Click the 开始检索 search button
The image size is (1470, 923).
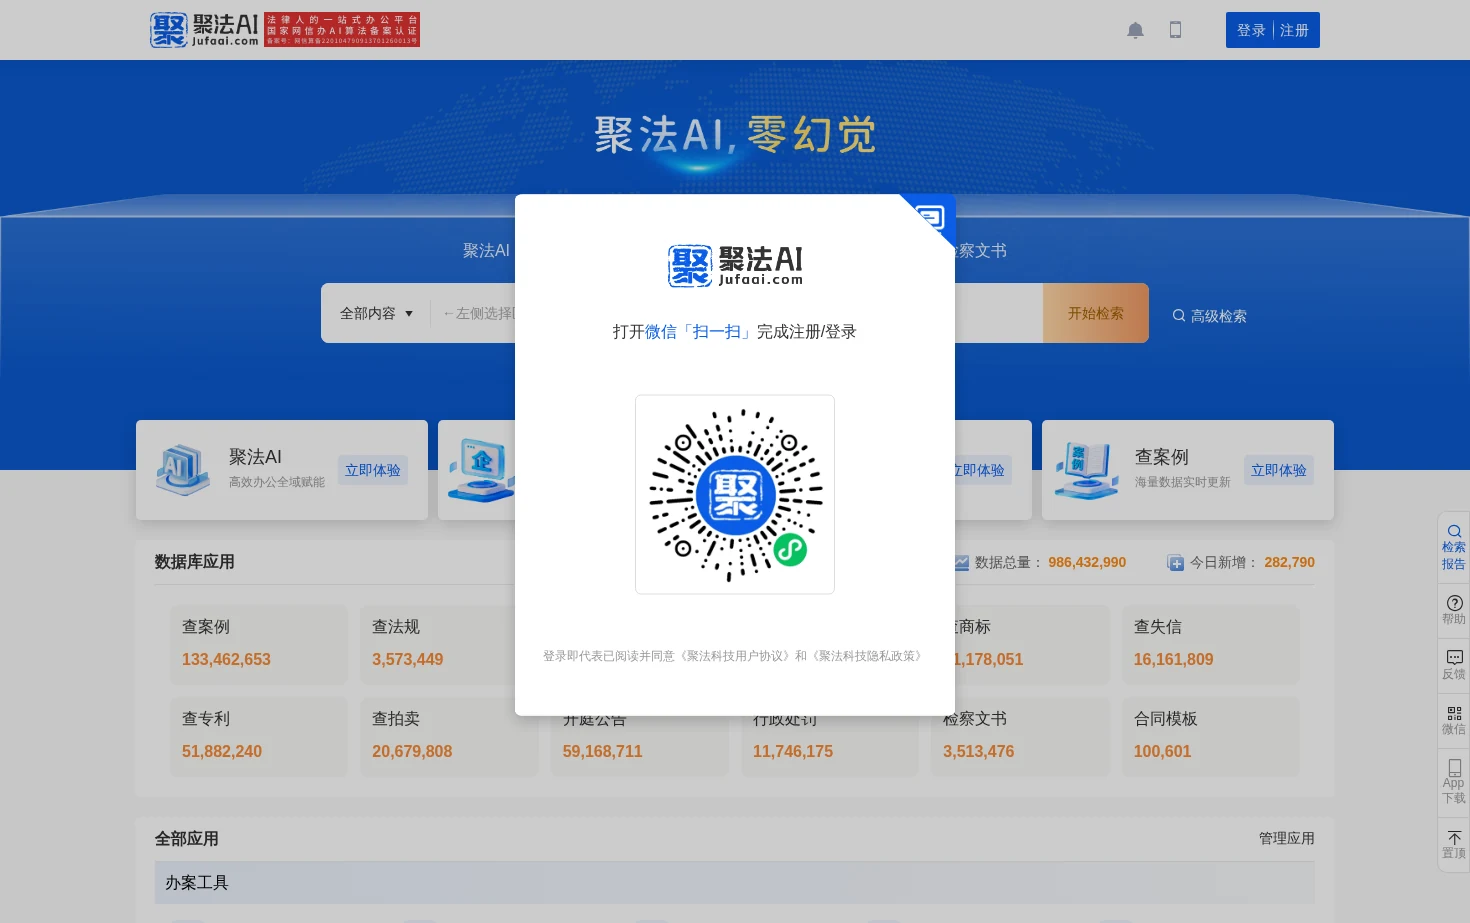(1096, 313)
